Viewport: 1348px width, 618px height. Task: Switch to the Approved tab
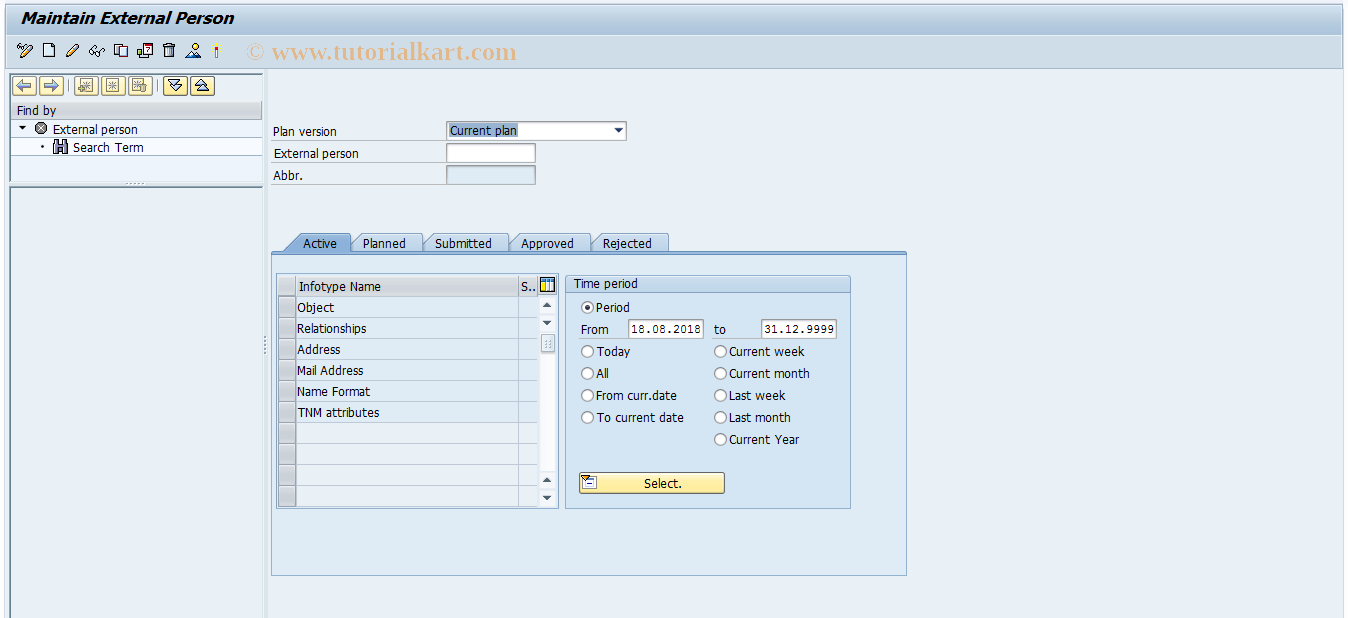[x=547, y=243]
